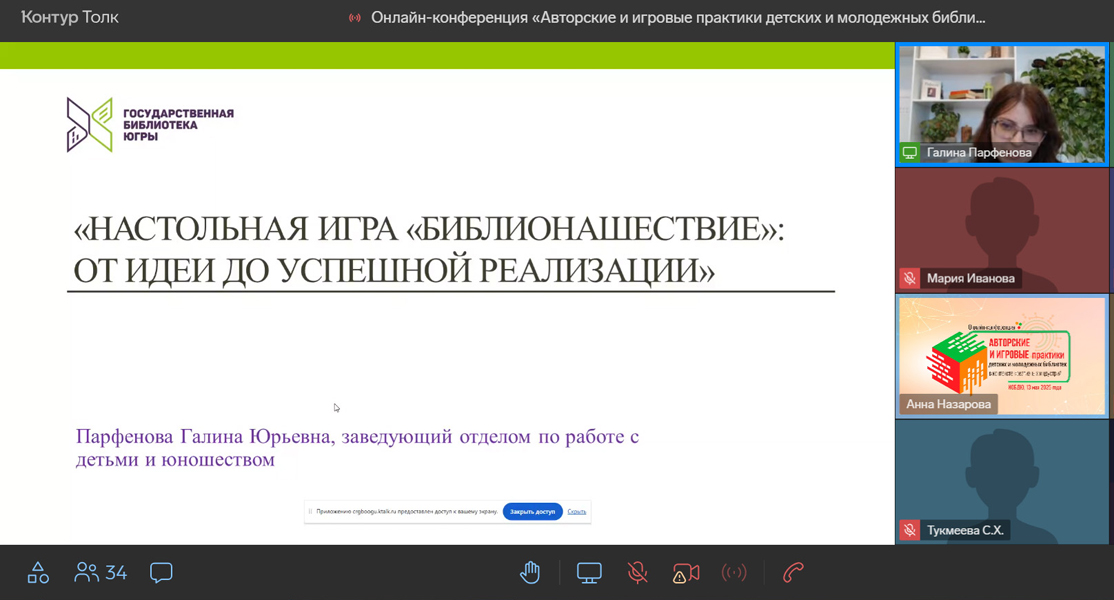Screen dimensions: 1114x600
Task: Open the apps and shapes menu icon
Action: pos(38,573)
